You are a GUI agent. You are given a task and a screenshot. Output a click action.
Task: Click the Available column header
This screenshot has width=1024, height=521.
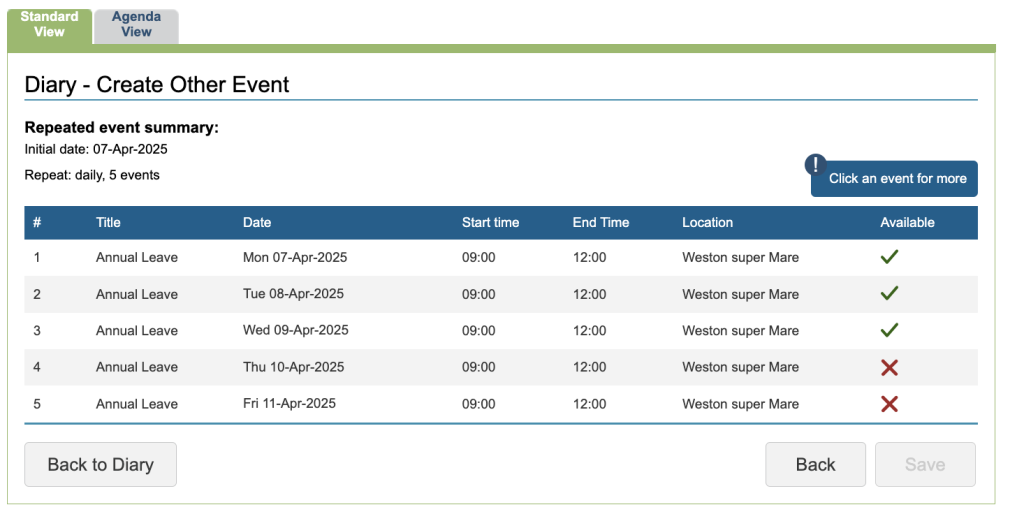(907, 222)
